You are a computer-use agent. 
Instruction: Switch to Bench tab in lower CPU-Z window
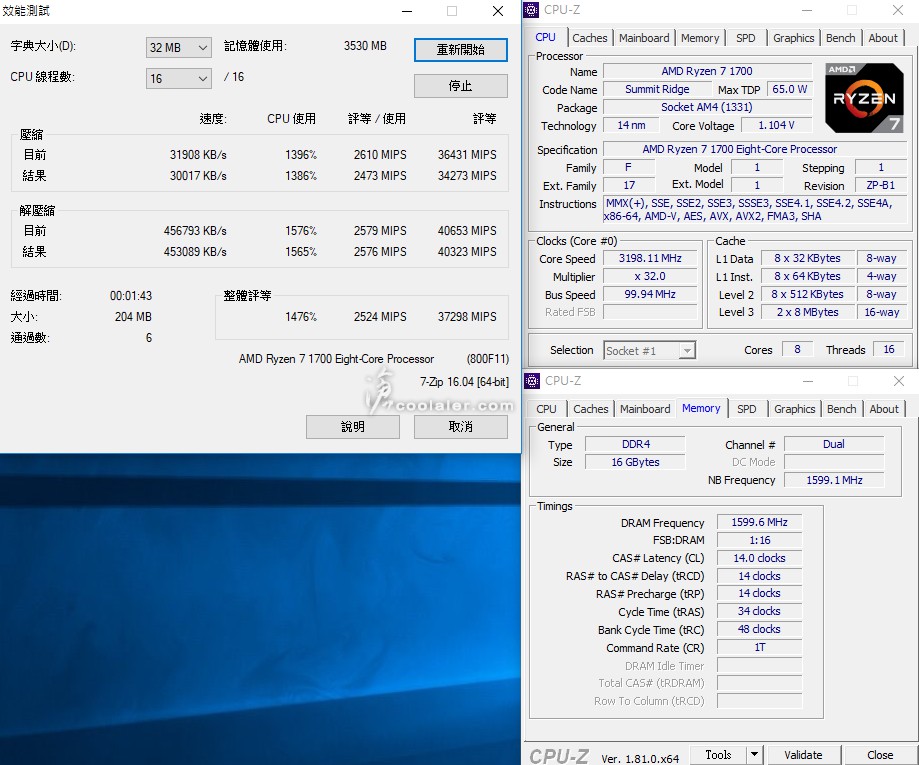tap(842, 409)
